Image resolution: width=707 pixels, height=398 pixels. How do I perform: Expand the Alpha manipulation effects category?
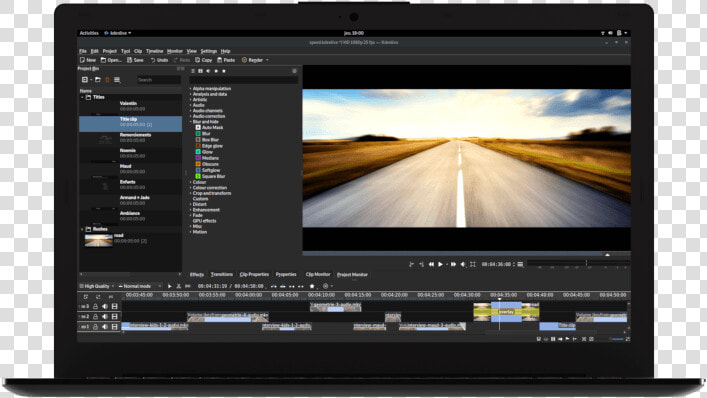(191, 89)
